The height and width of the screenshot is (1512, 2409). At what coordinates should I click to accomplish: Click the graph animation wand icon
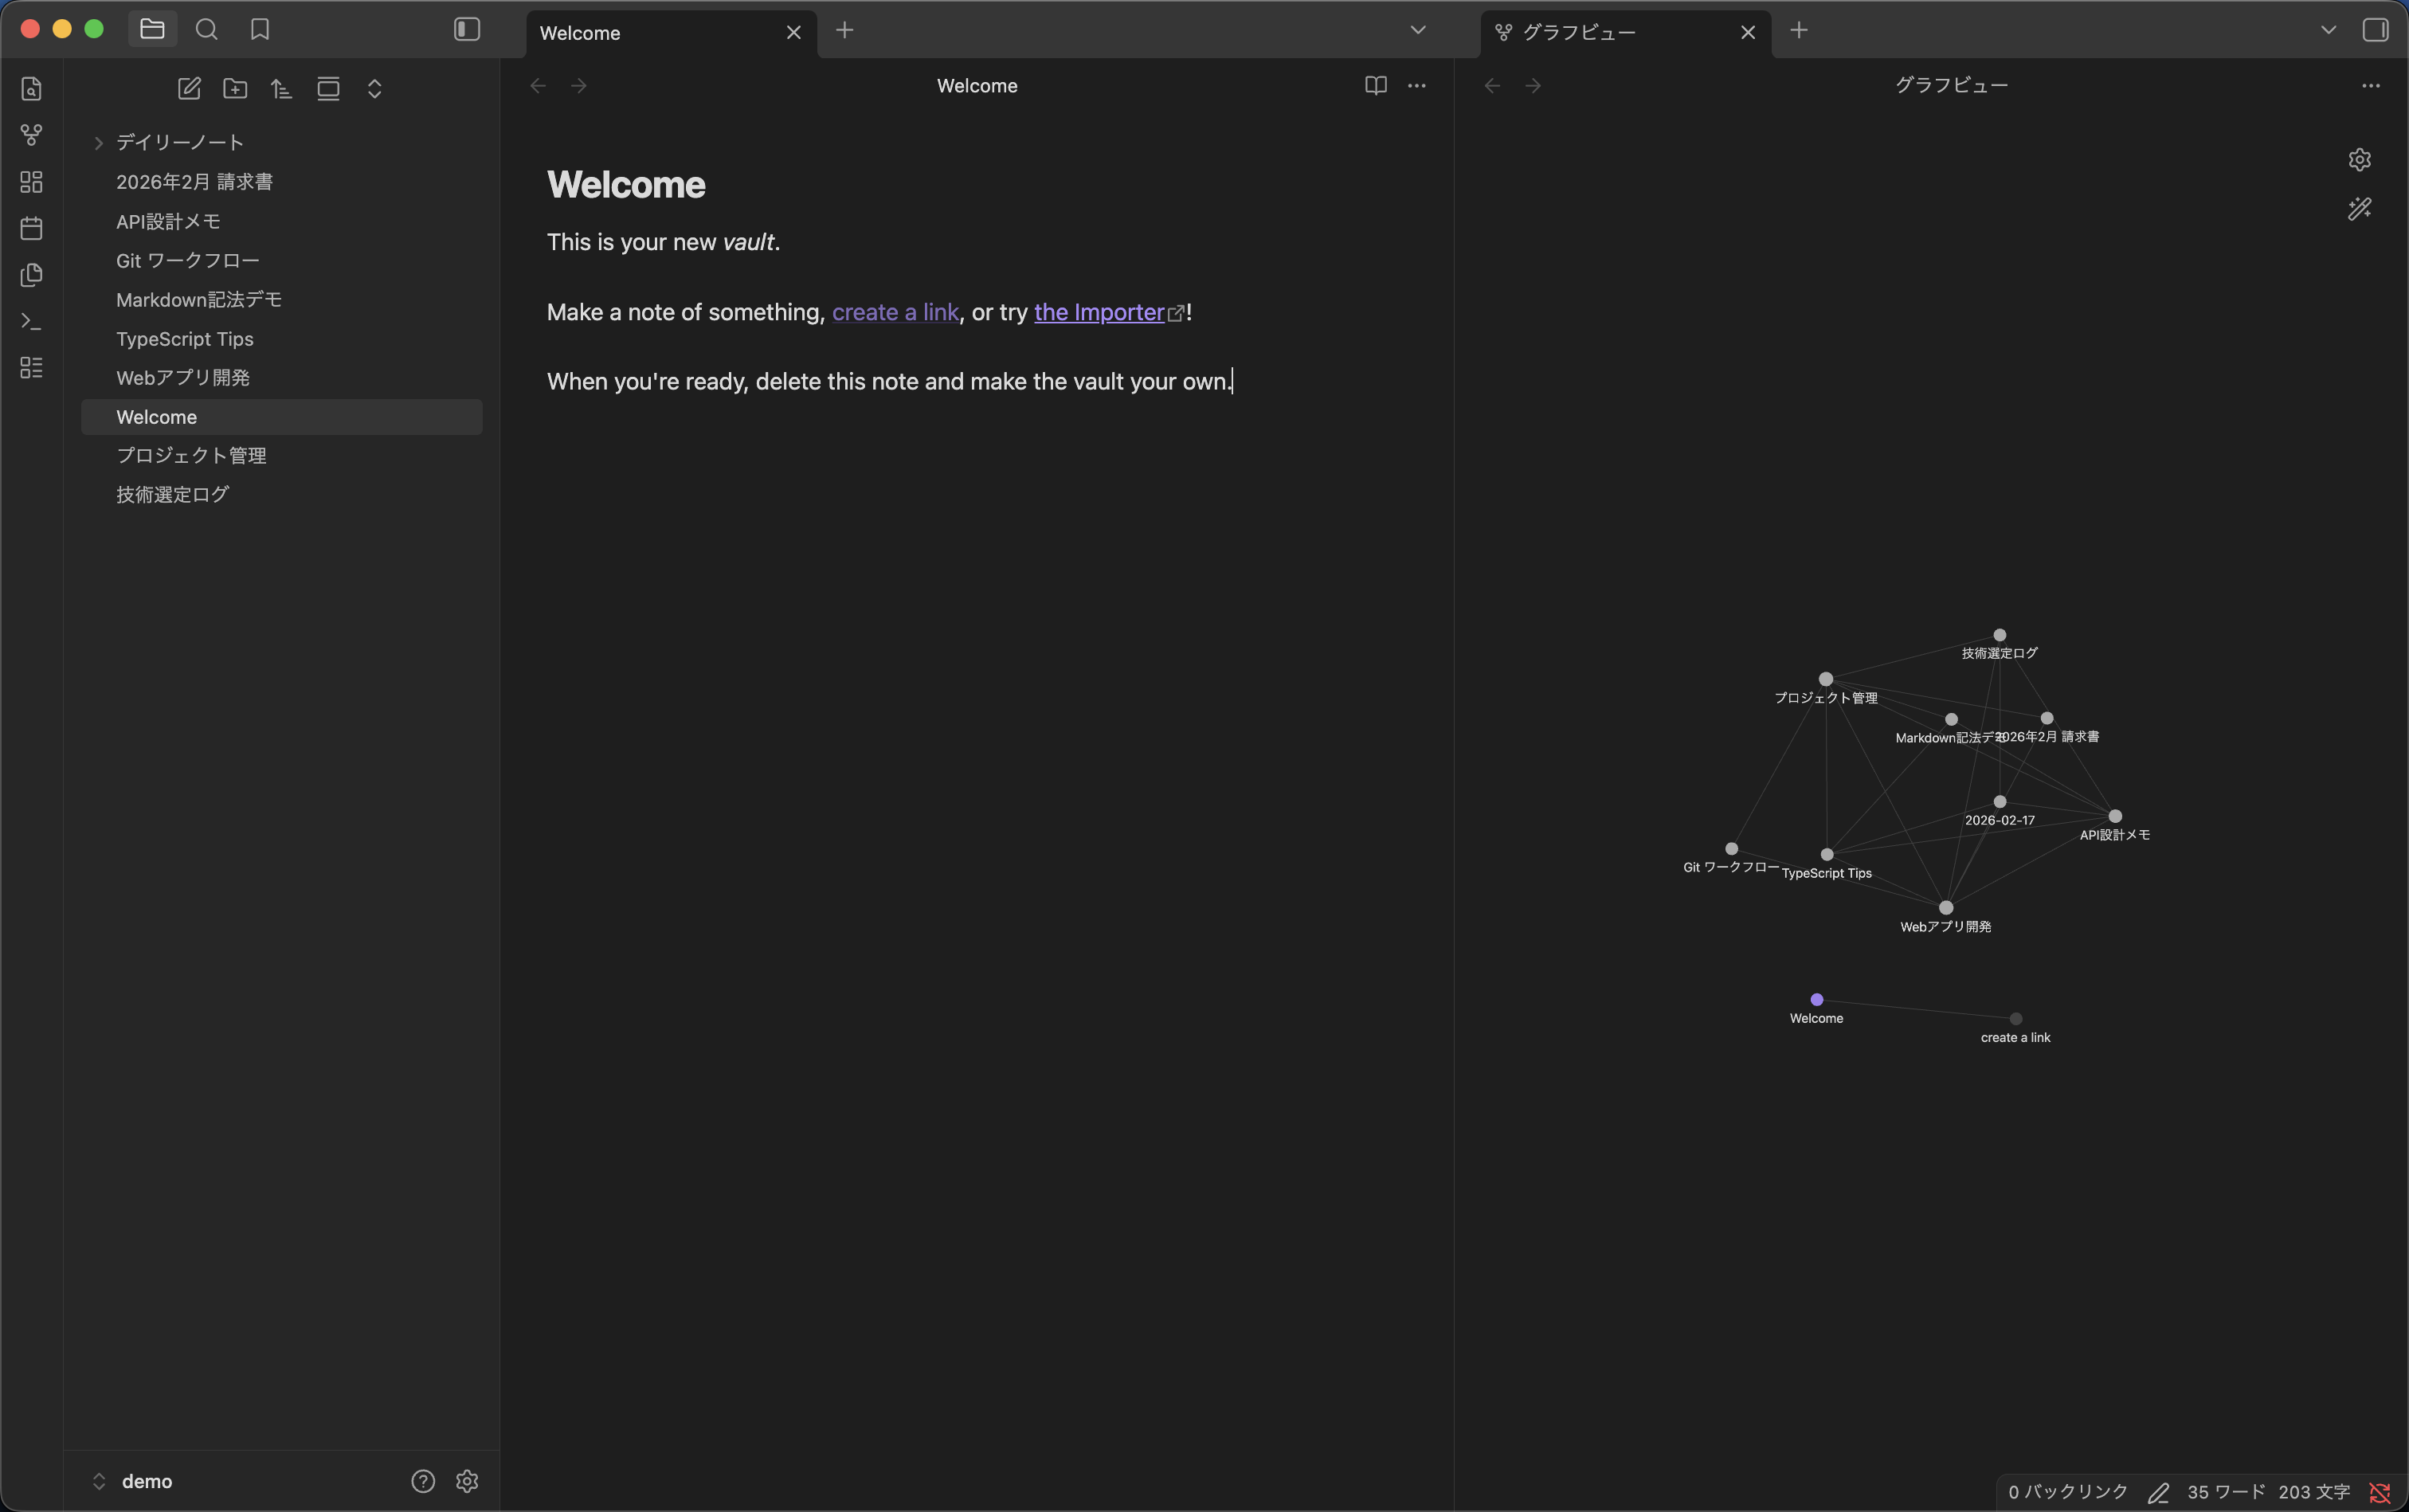[x=2359, y=208]
